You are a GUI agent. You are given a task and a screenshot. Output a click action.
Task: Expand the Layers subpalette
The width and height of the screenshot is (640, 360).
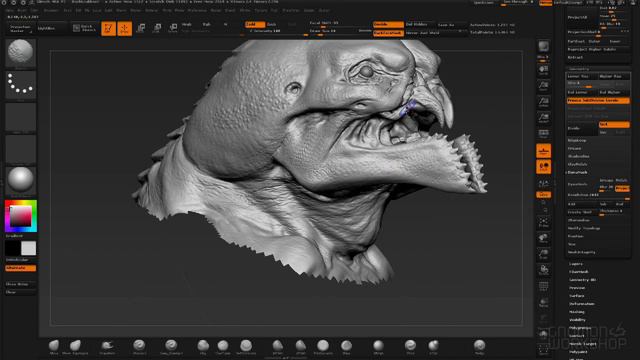(576, 264)
